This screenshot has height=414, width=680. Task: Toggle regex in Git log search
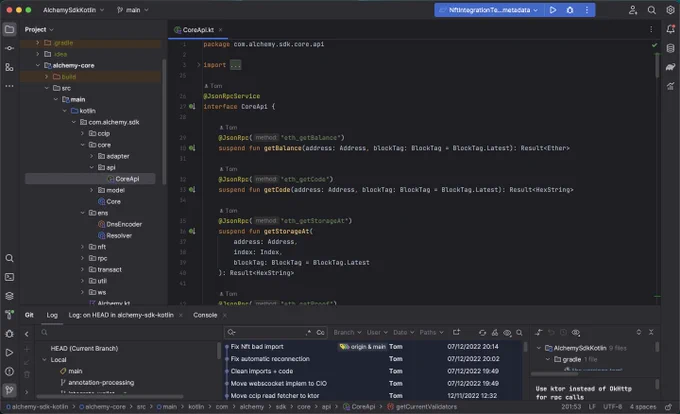point(308,333)
